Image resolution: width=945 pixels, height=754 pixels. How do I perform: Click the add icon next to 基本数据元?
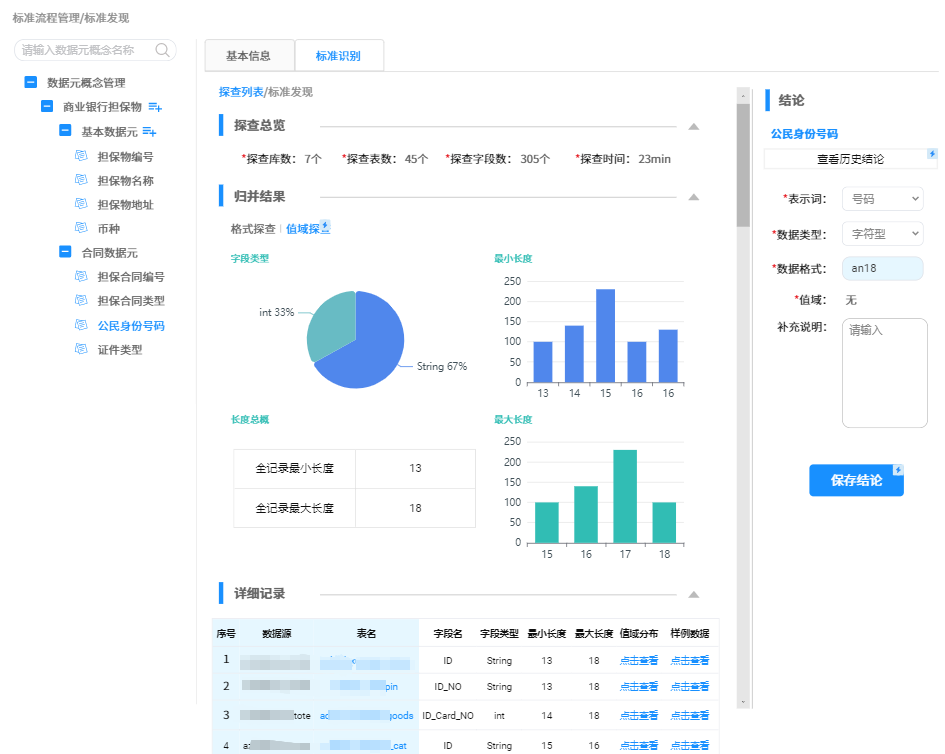click(x=150, y=131)
